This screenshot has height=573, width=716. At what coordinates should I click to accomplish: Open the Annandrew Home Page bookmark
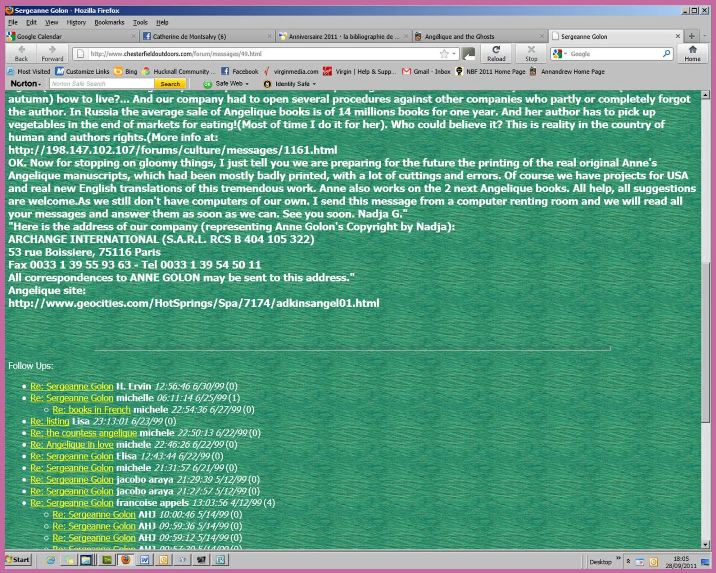point(567,72)
